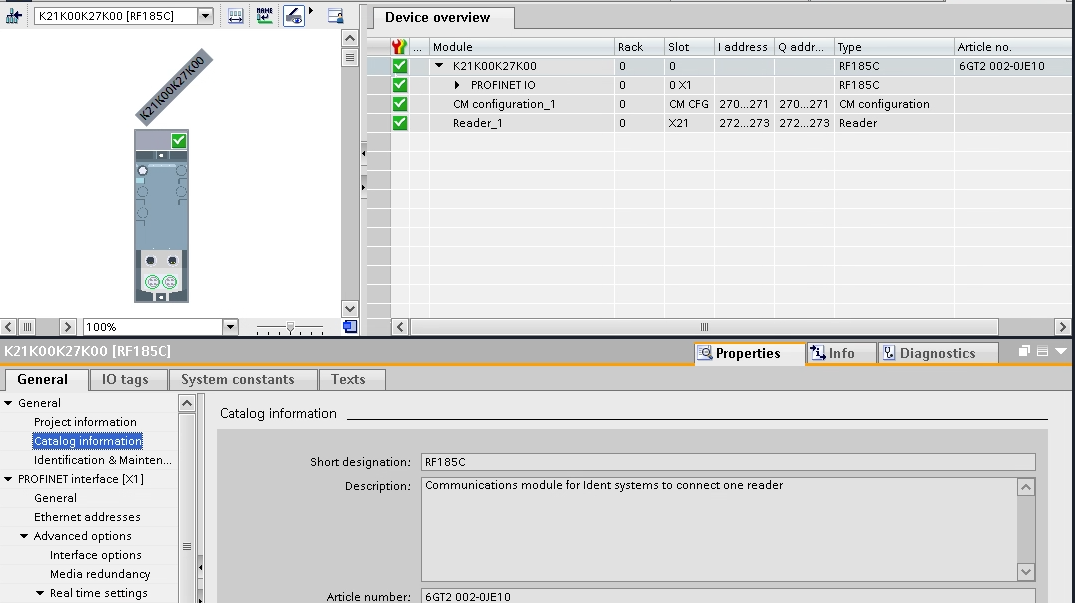Click the inspector window layout icon beside float
Viewport: 1075px width, 603px height.
click(x=1042, y=351)
